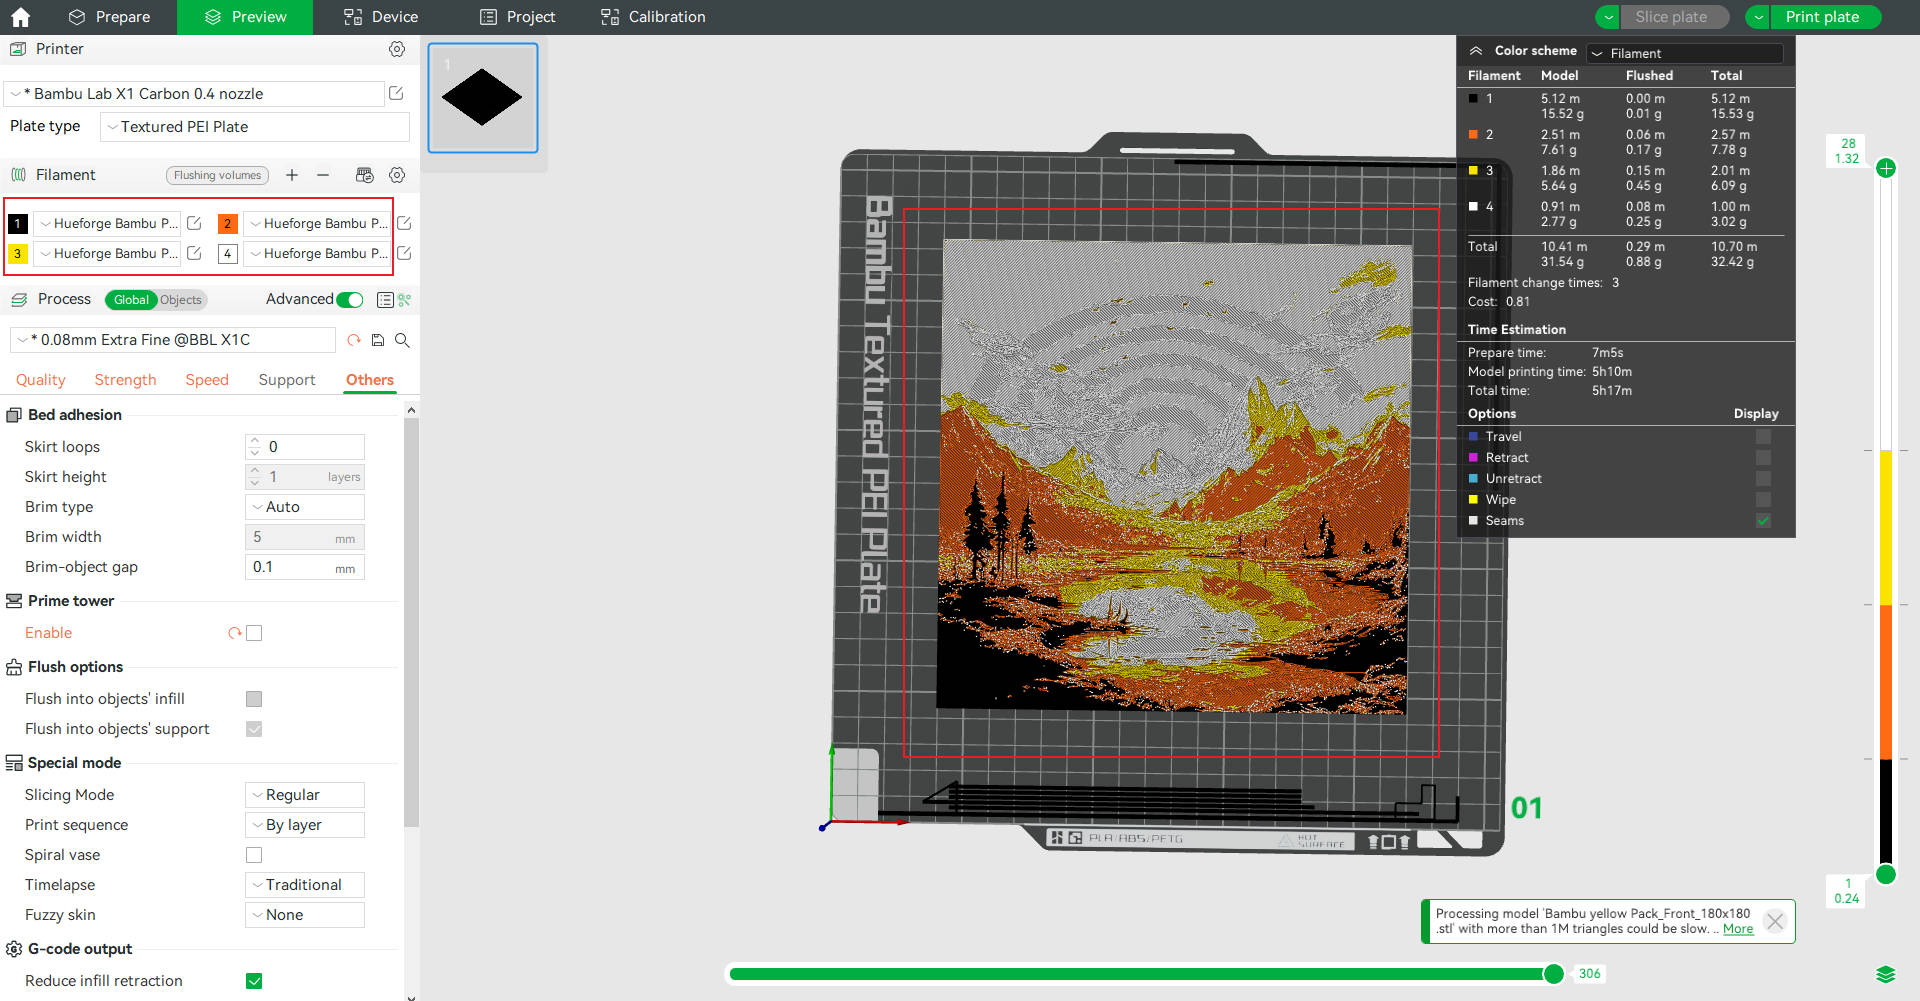This screenshot has height=1001, width=1920.
Task: Open filament settings gear icon
Action: 397,175
